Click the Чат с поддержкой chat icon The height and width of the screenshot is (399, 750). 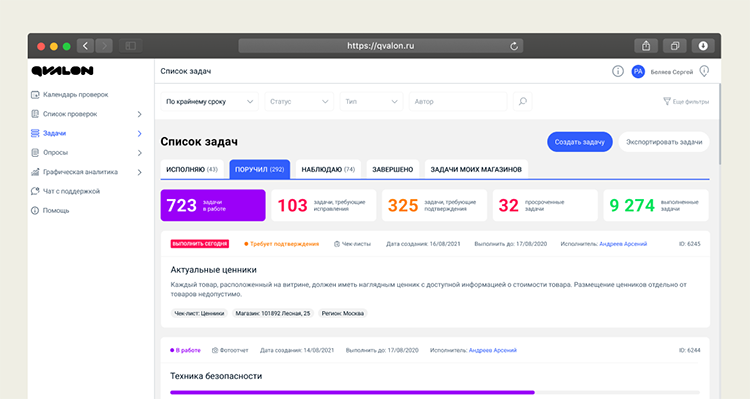[35, 191]
